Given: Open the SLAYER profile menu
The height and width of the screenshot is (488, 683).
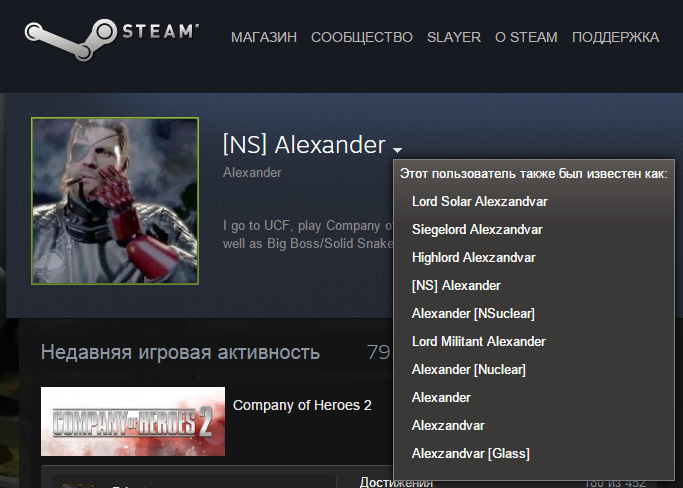Looking at the screenshot, I should pos(454,37).
